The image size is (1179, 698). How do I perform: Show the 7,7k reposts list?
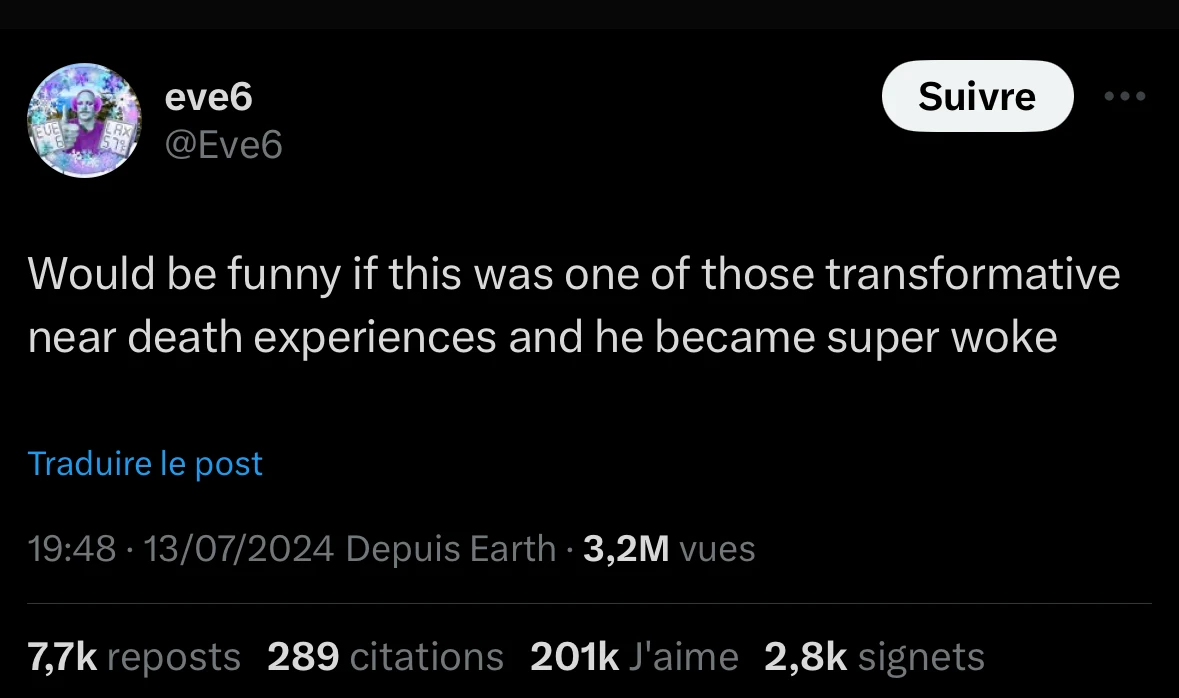tap(134, 657)
